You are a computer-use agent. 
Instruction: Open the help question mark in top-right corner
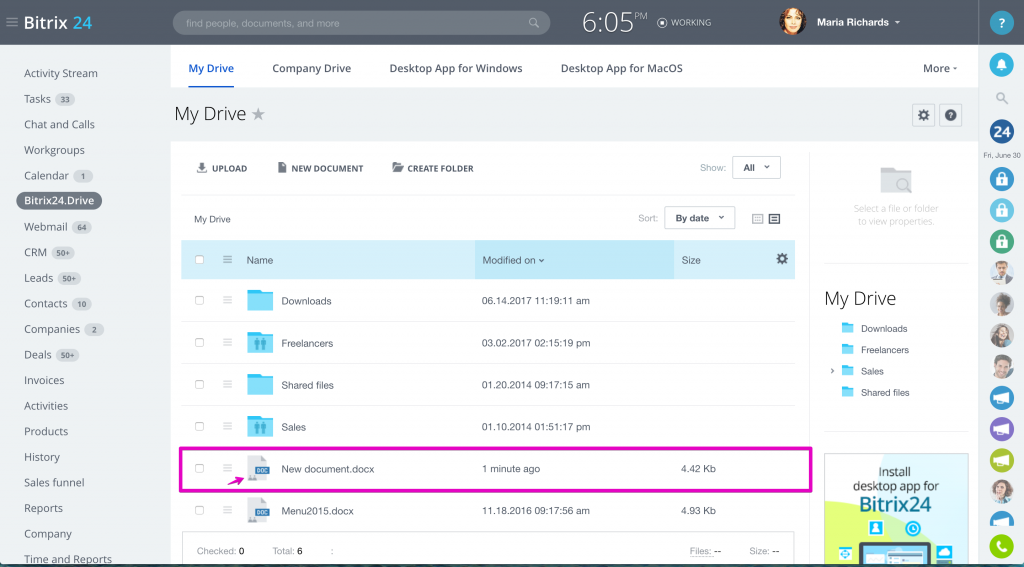click(x=1001, y=23)
